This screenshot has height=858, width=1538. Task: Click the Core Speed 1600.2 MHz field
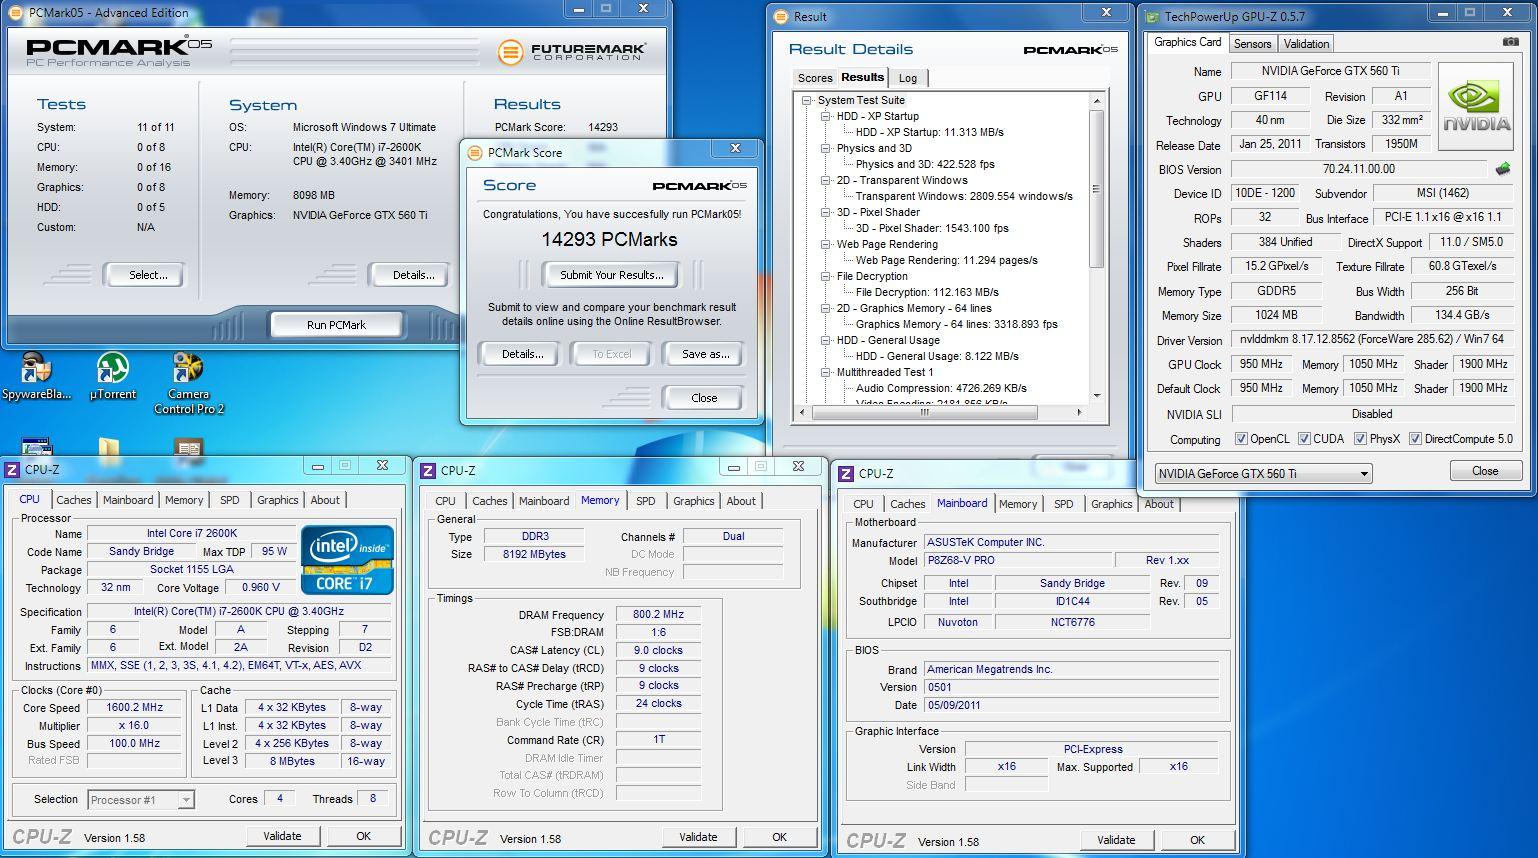pyautogui.click(x=135, y=707)
